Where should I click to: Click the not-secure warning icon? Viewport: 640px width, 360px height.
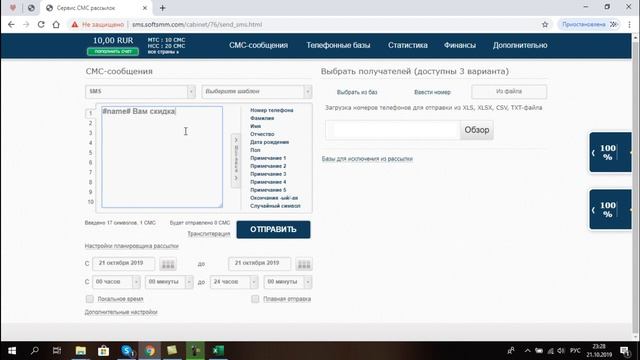[x=74, y=24]
